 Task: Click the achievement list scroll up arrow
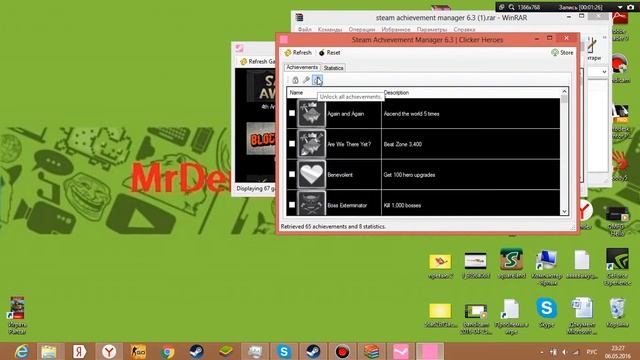[564, 91]
